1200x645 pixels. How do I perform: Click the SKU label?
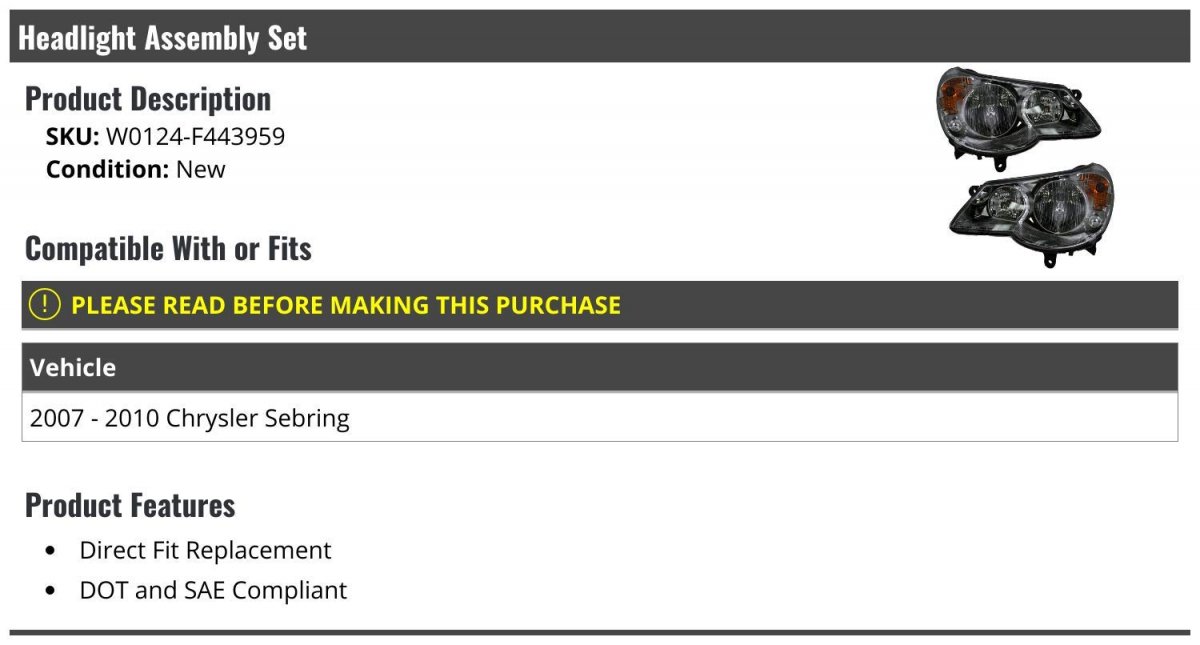pos(73,137)
